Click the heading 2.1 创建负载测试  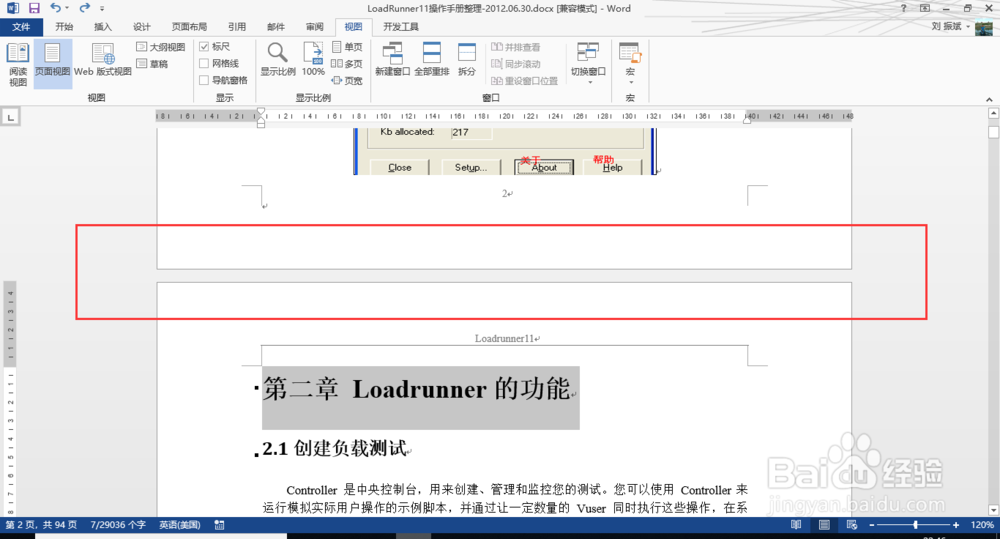[335, 448]
